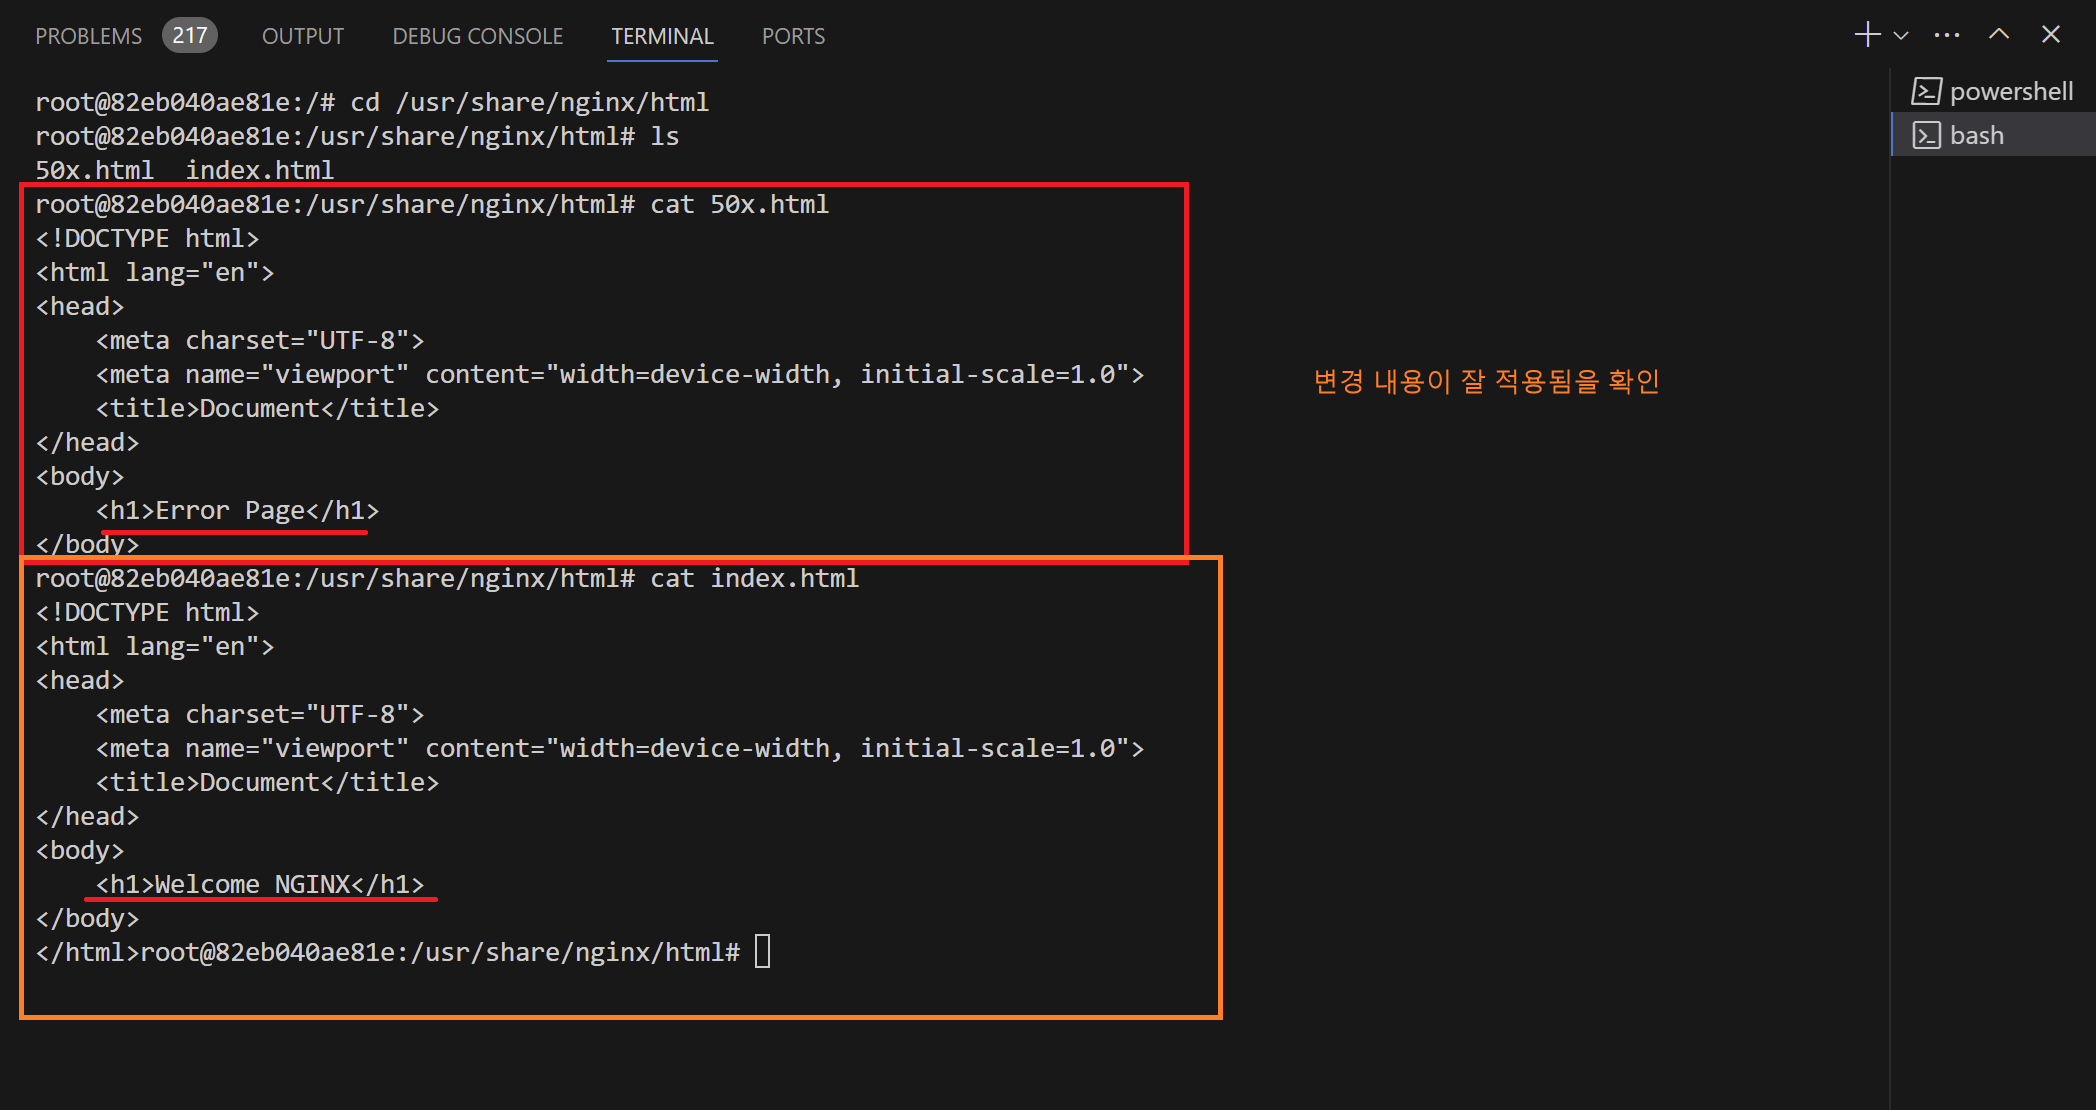This screenshot has width=2096, height=1110.
Task: Open the launch profile dropdown chevron
Action: pos(1901,36)
